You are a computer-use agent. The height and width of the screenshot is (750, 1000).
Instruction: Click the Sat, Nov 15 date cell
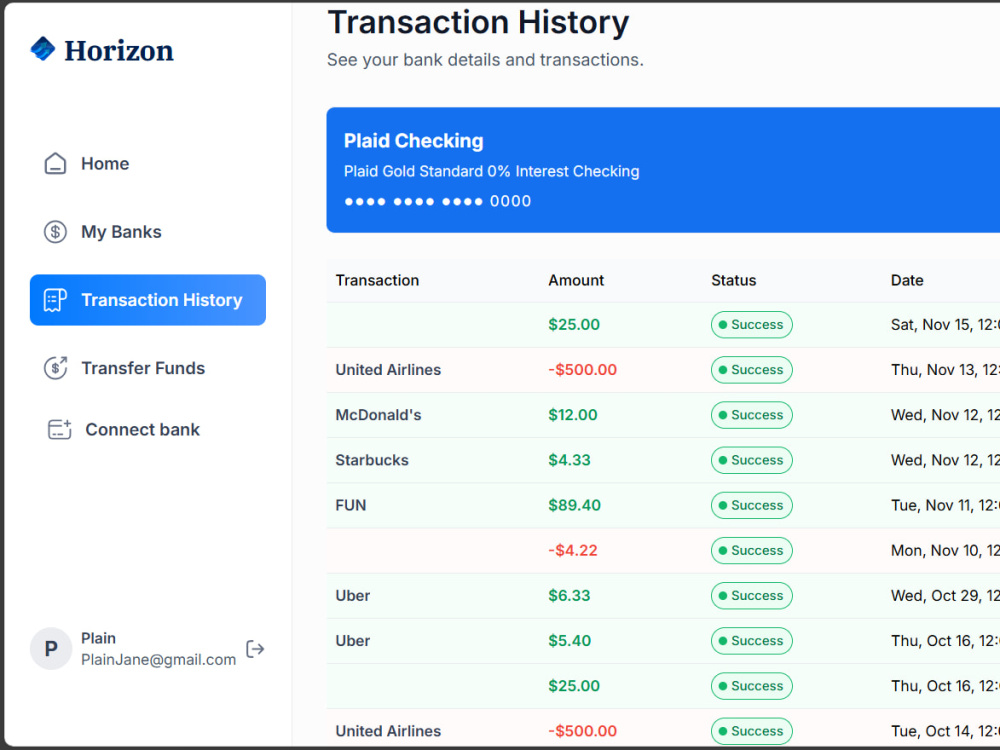coord(945,325)
